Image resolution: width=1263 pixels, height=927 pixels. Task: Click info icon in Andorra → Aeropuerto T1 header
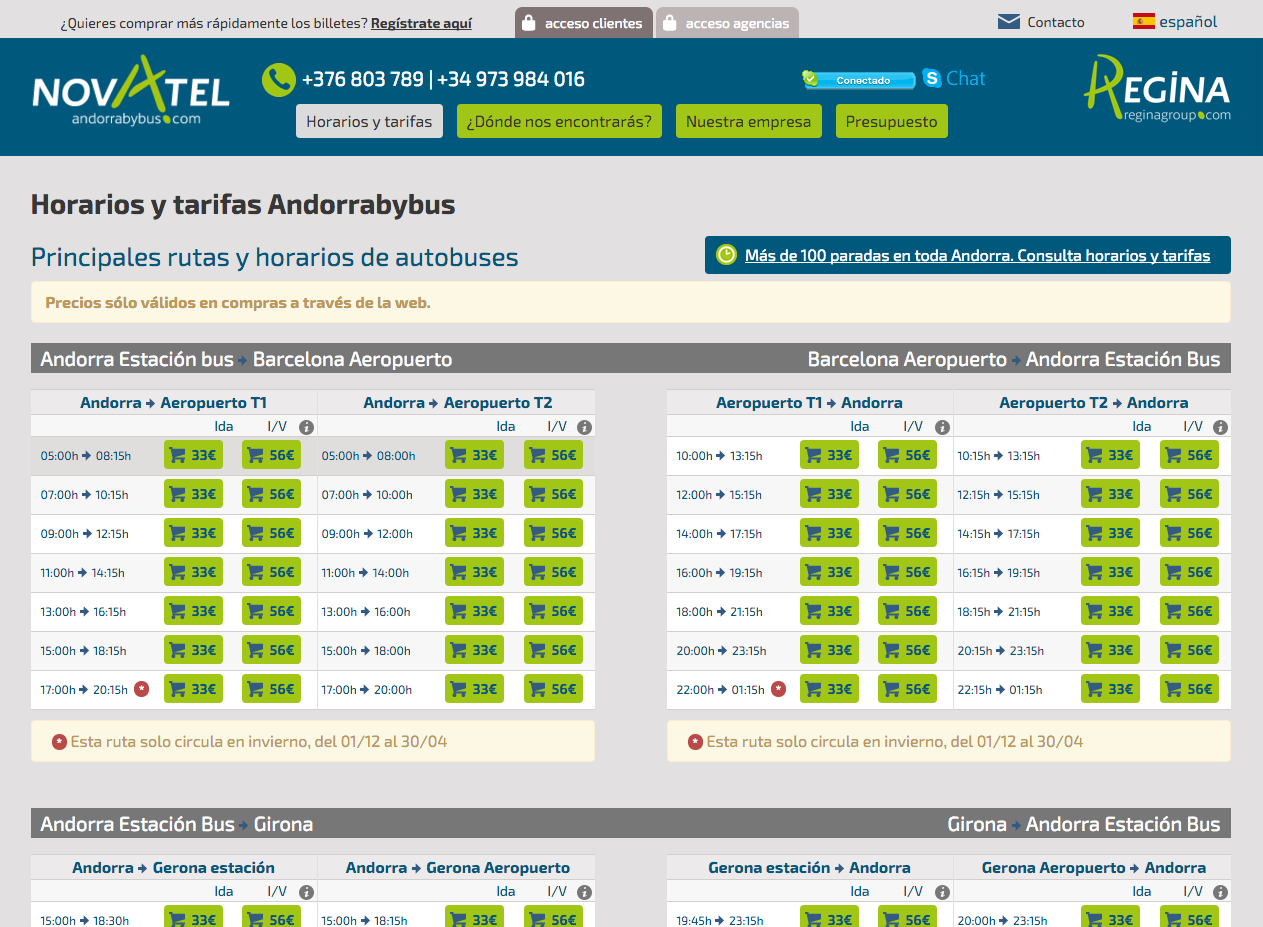coord(307,427)
